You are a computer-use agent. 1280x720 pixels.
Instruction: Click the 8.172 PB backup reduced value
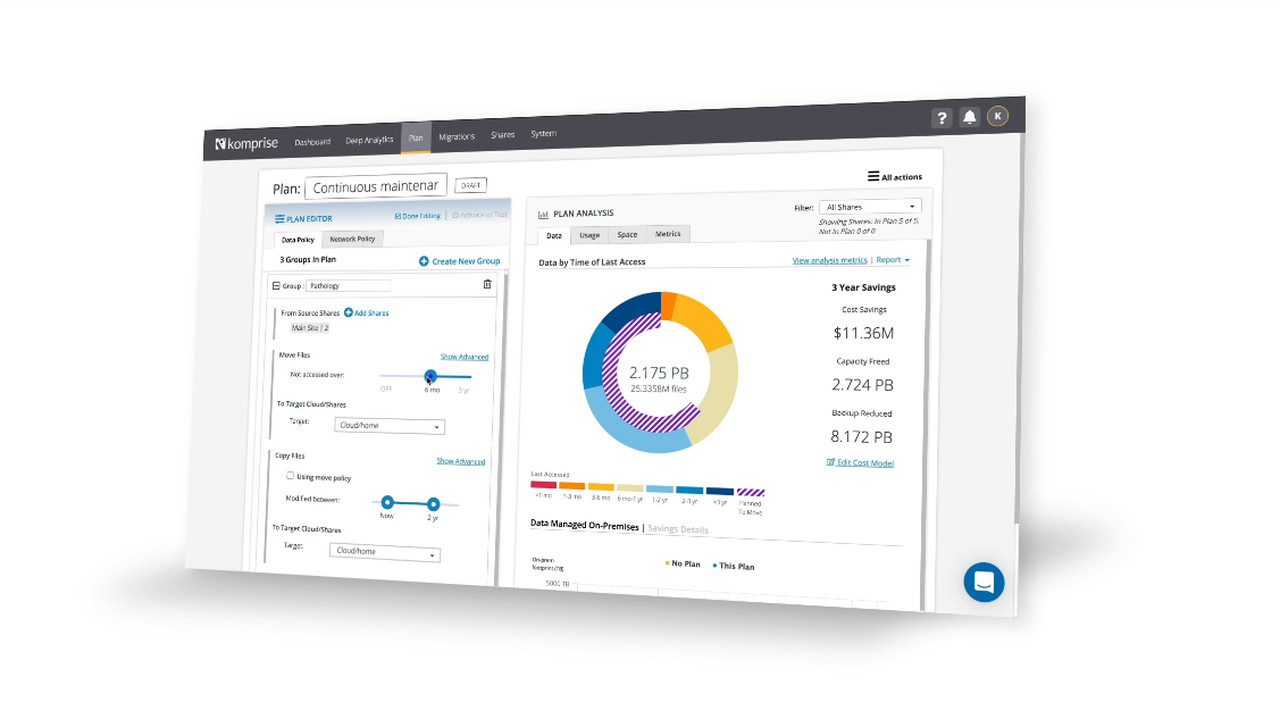[x=861, y=437]
